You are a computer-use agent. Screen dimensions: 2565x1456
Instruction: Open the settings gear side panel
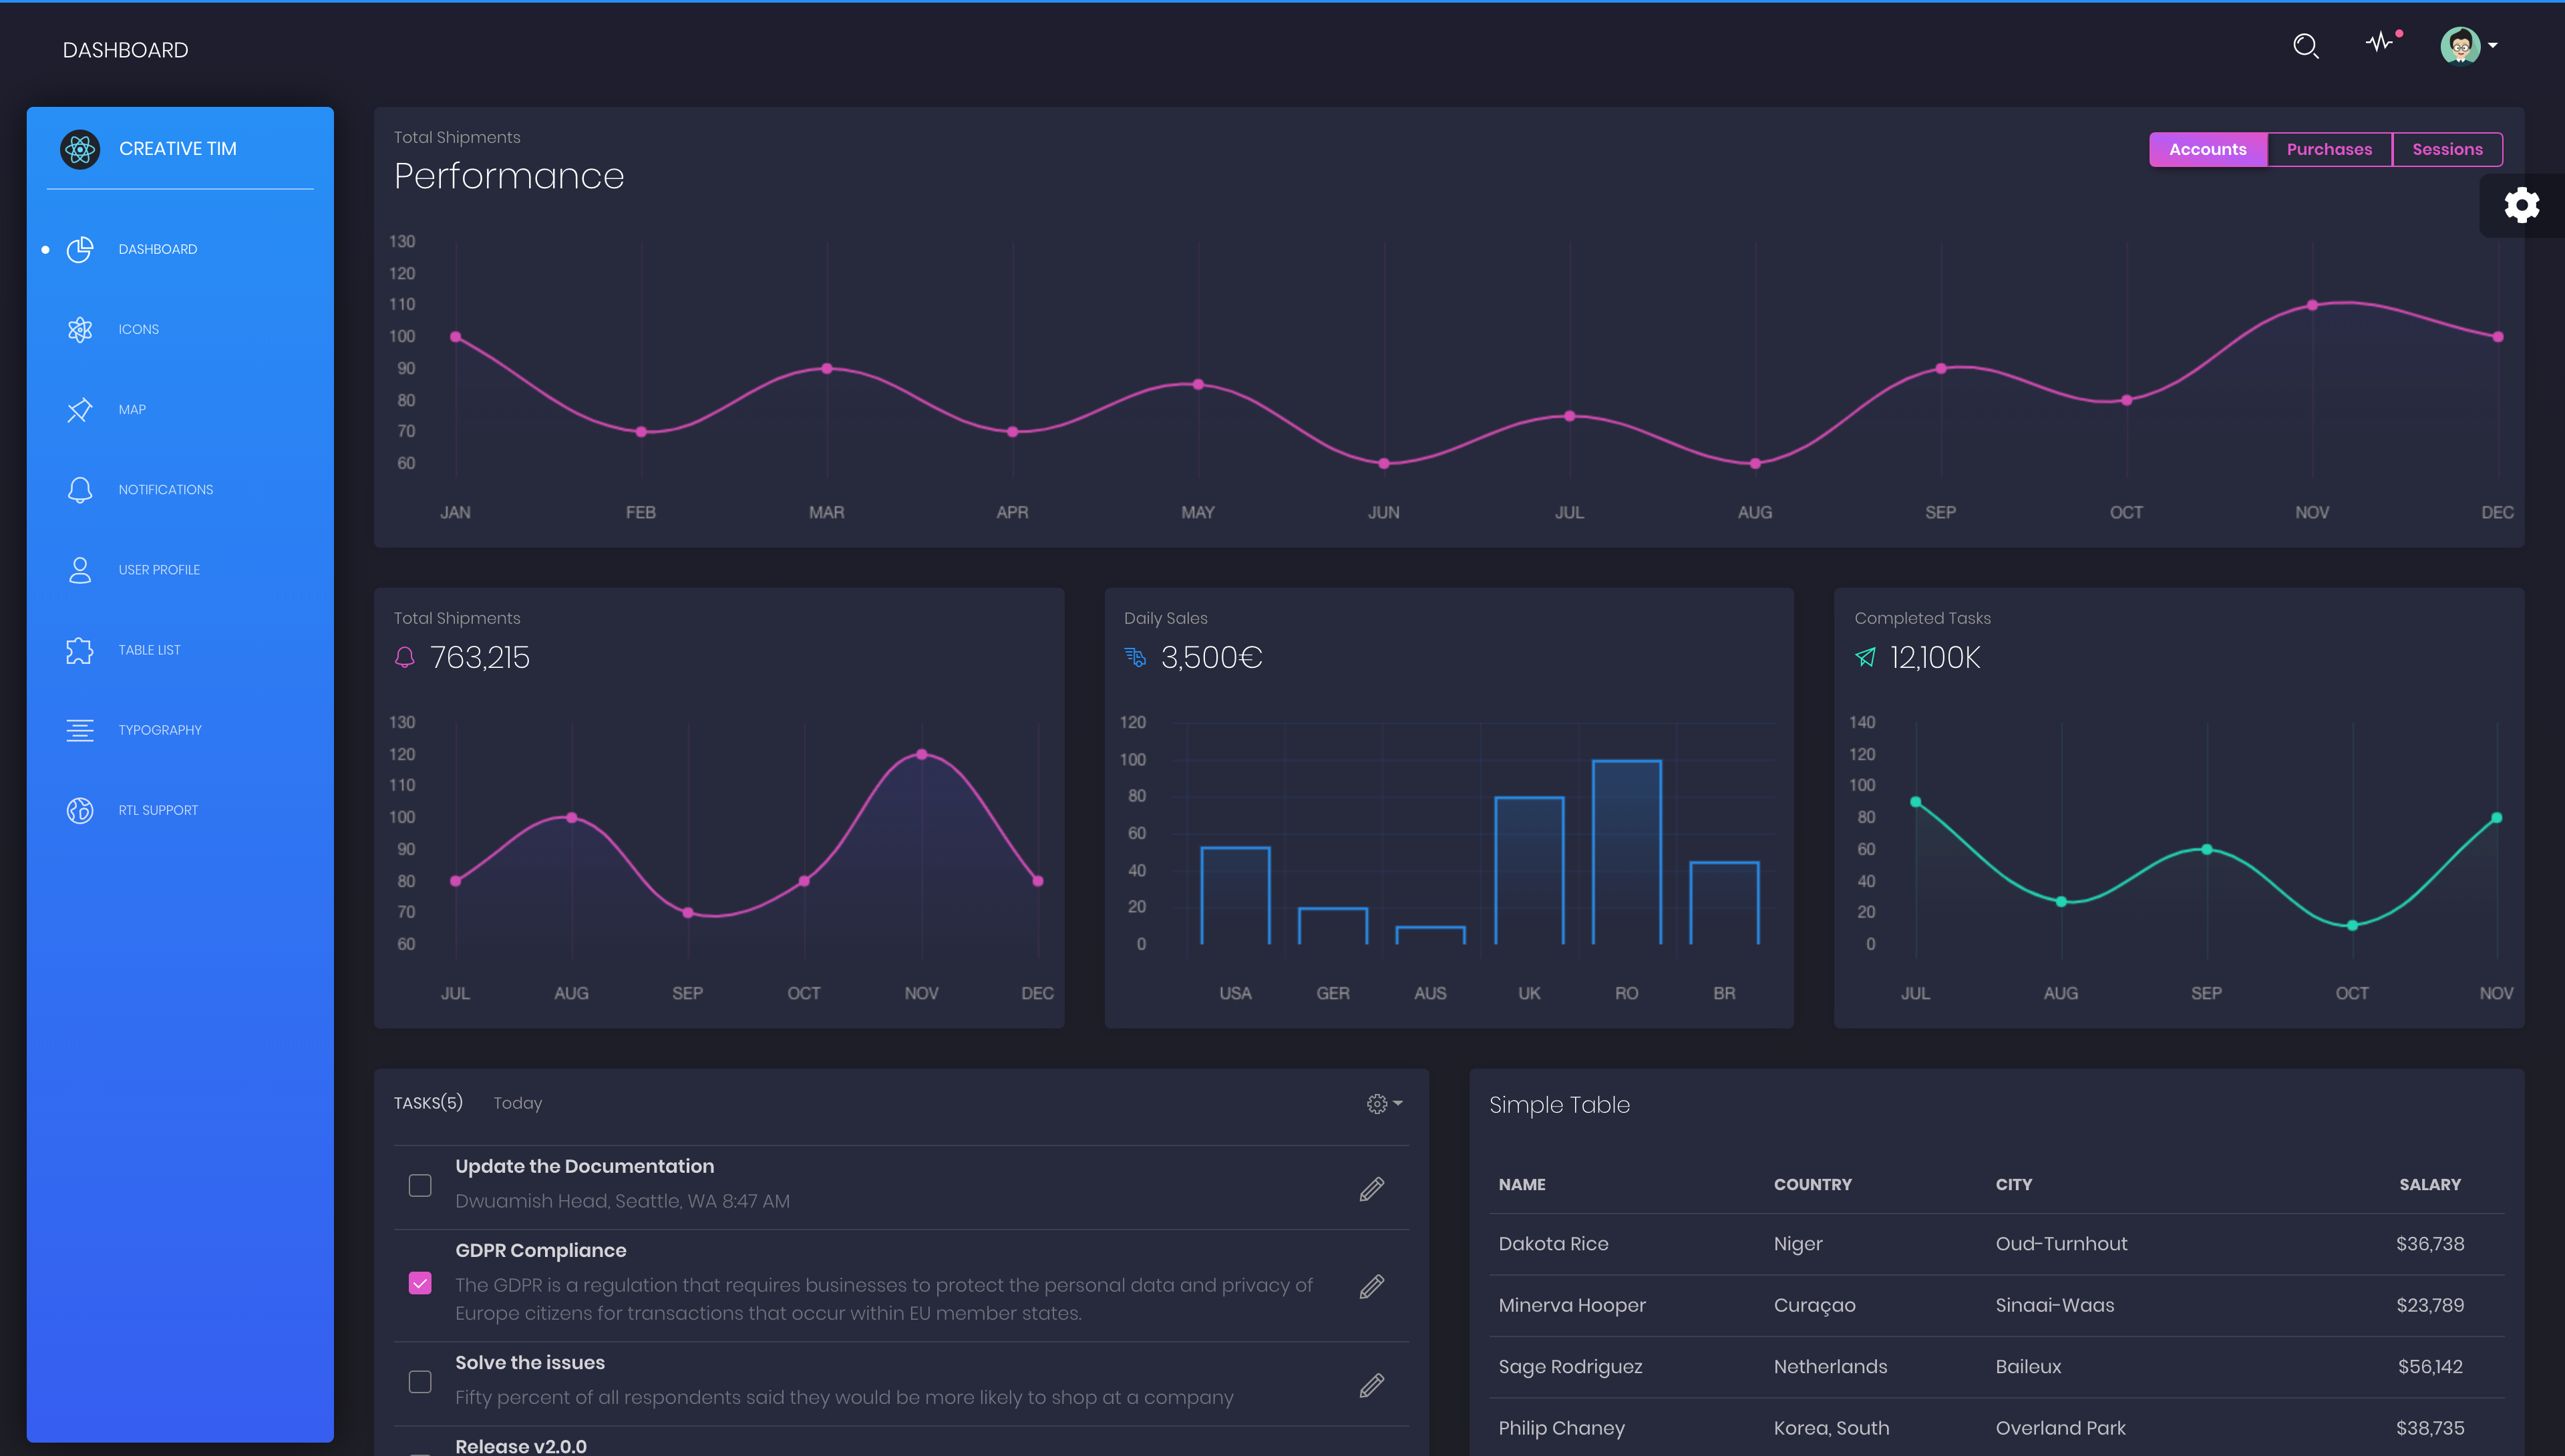[x=2521, y=205]
